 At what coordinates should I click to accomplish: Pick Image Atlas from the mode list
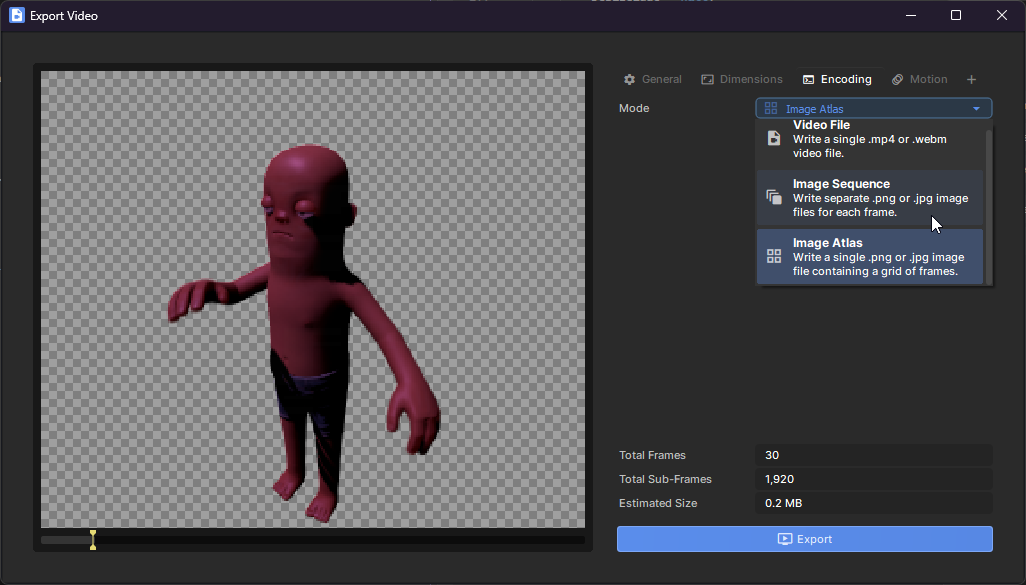point(869,256)
